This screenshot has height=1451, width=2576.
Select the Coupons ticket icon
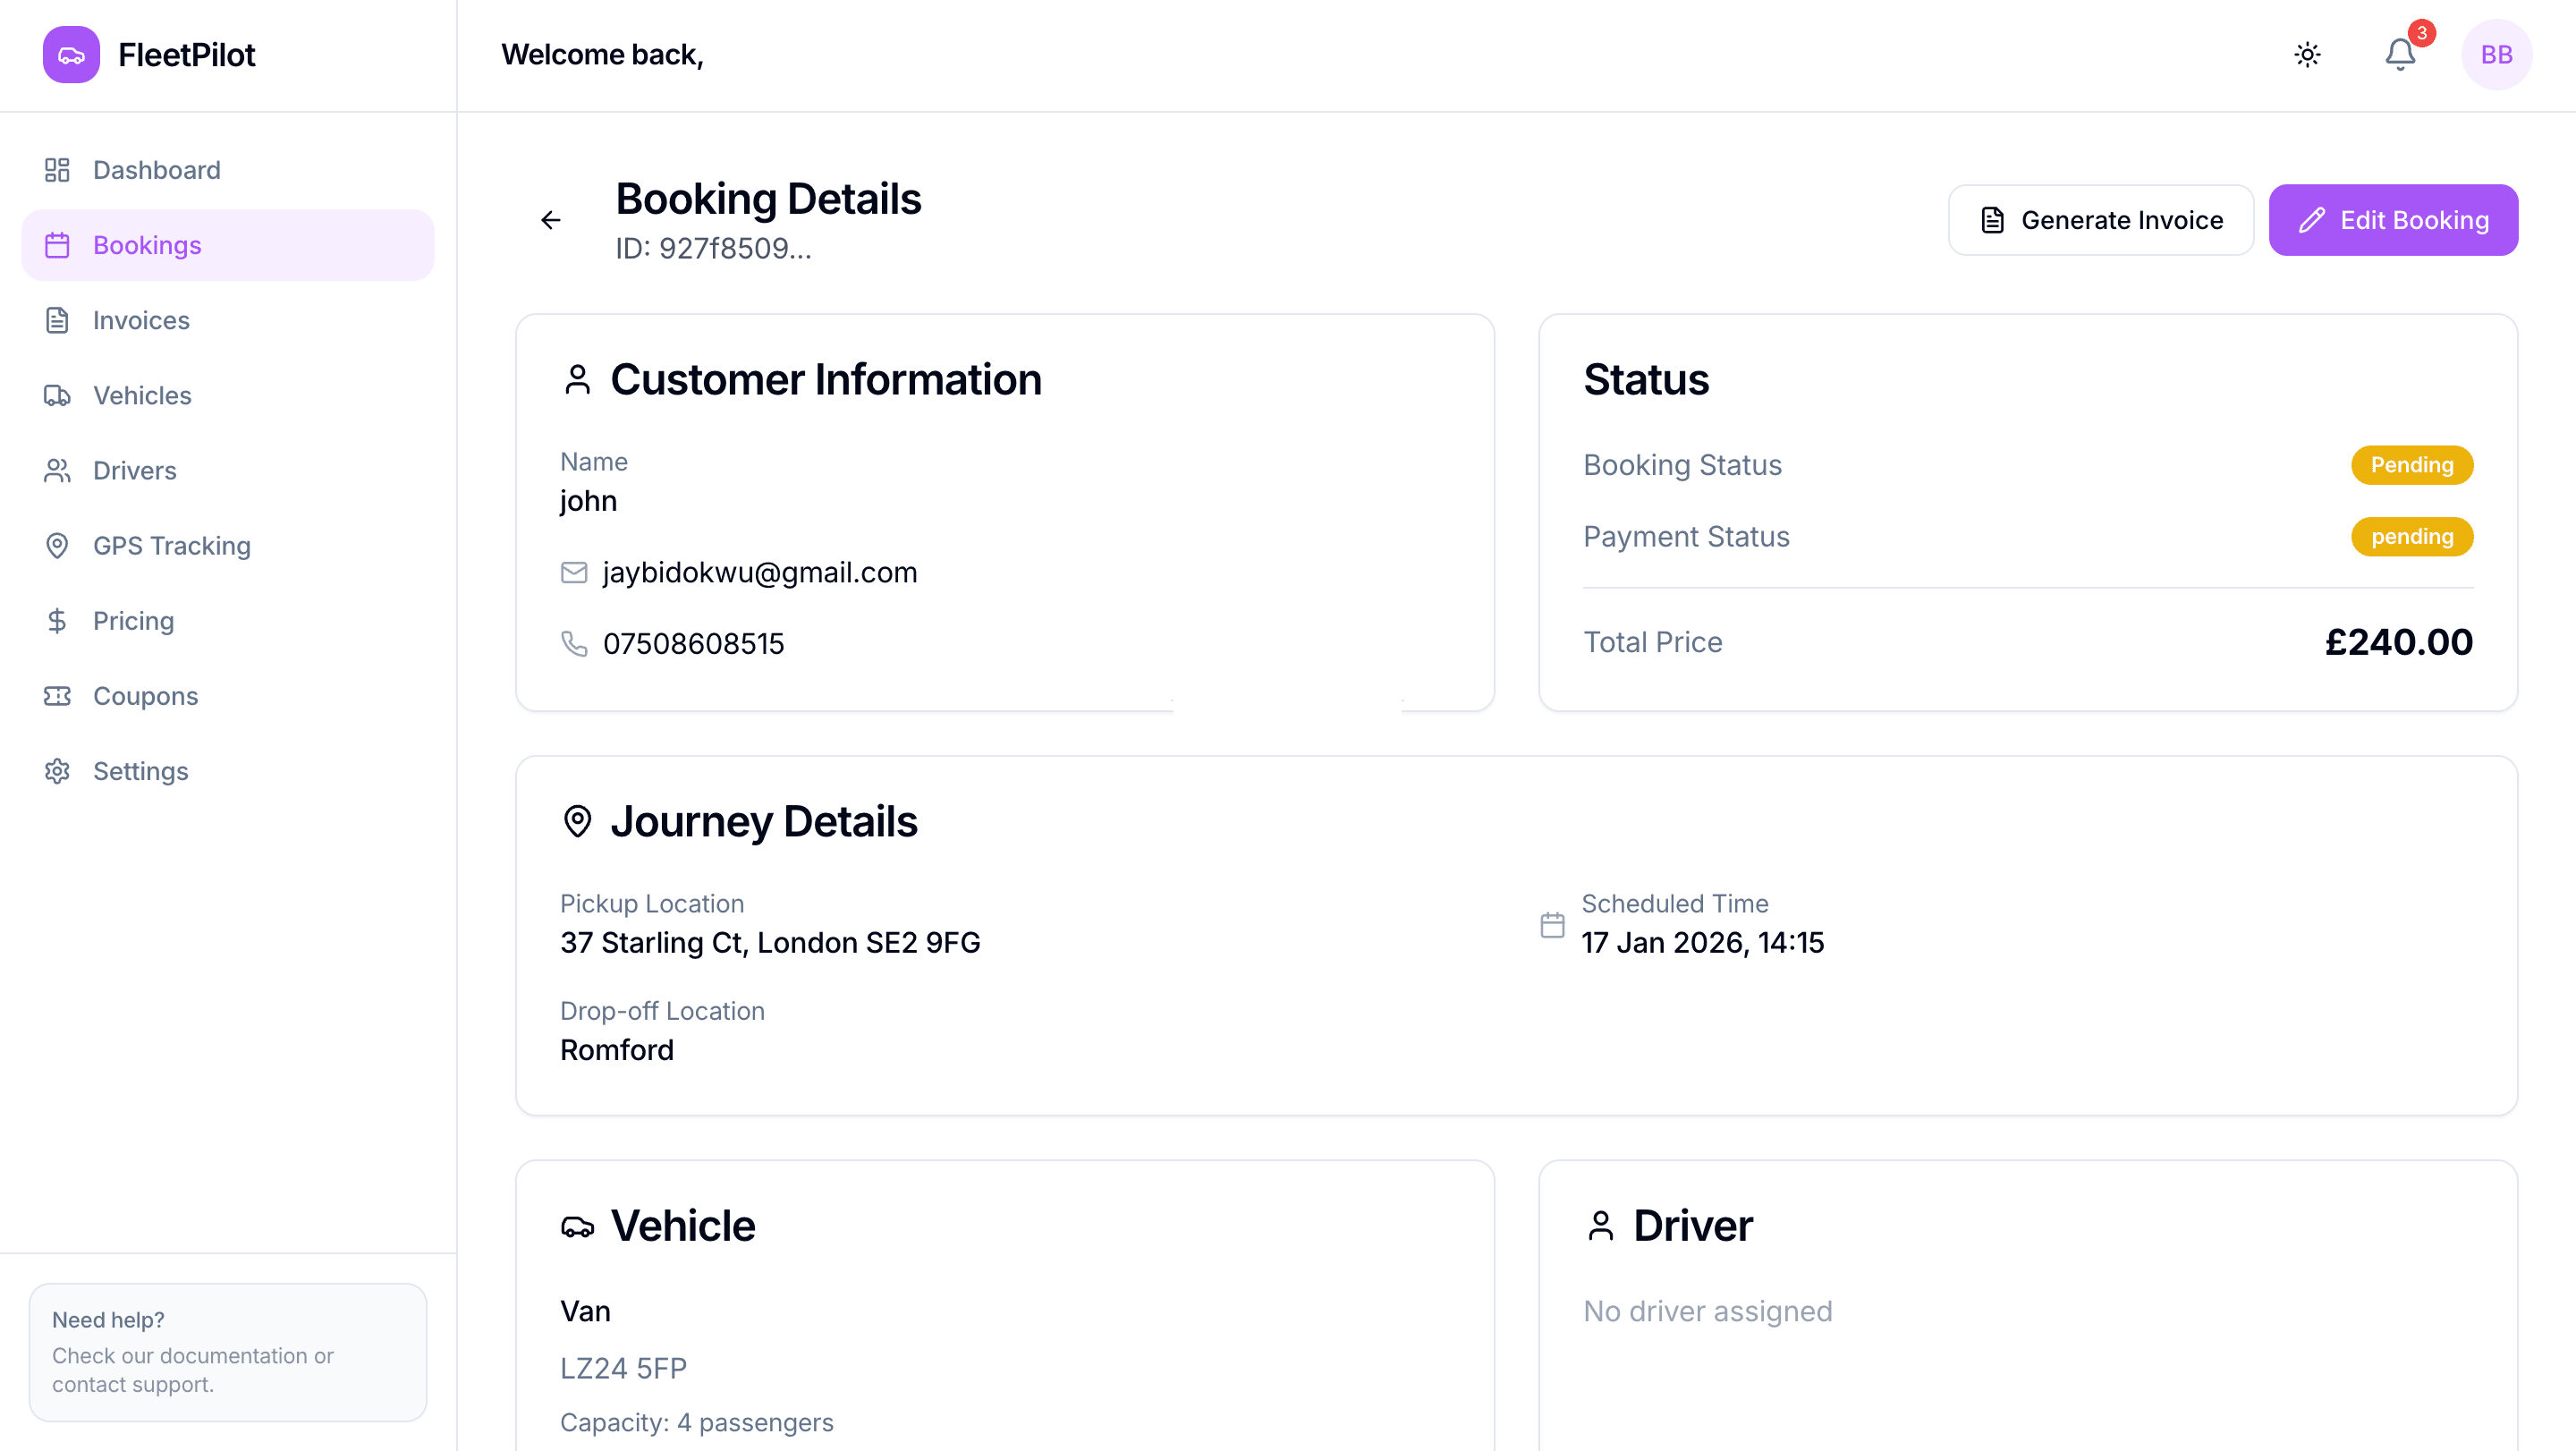click(57, 695)
